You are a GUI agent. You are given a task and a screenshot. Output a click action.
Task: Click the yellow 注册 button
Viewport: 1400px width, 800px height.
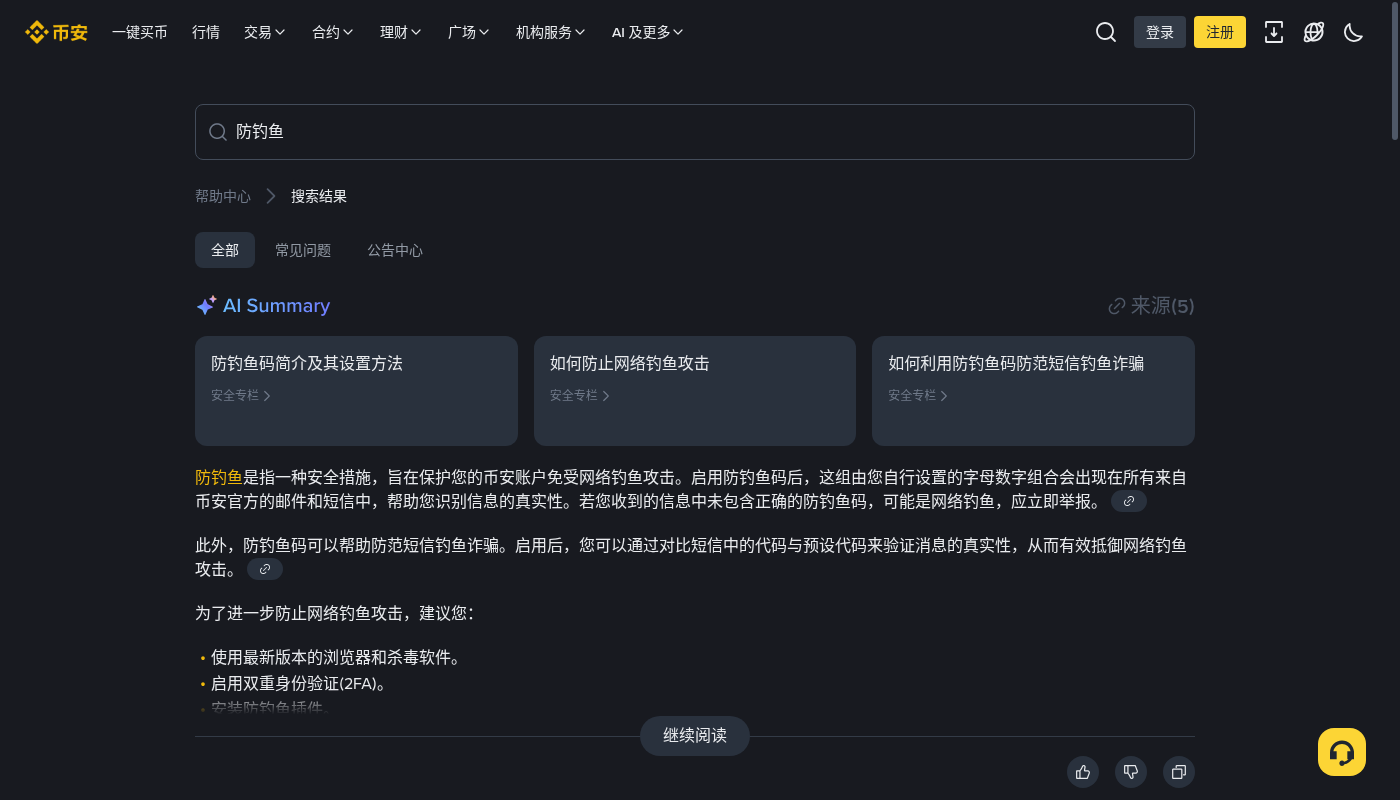coord(1220,32)
